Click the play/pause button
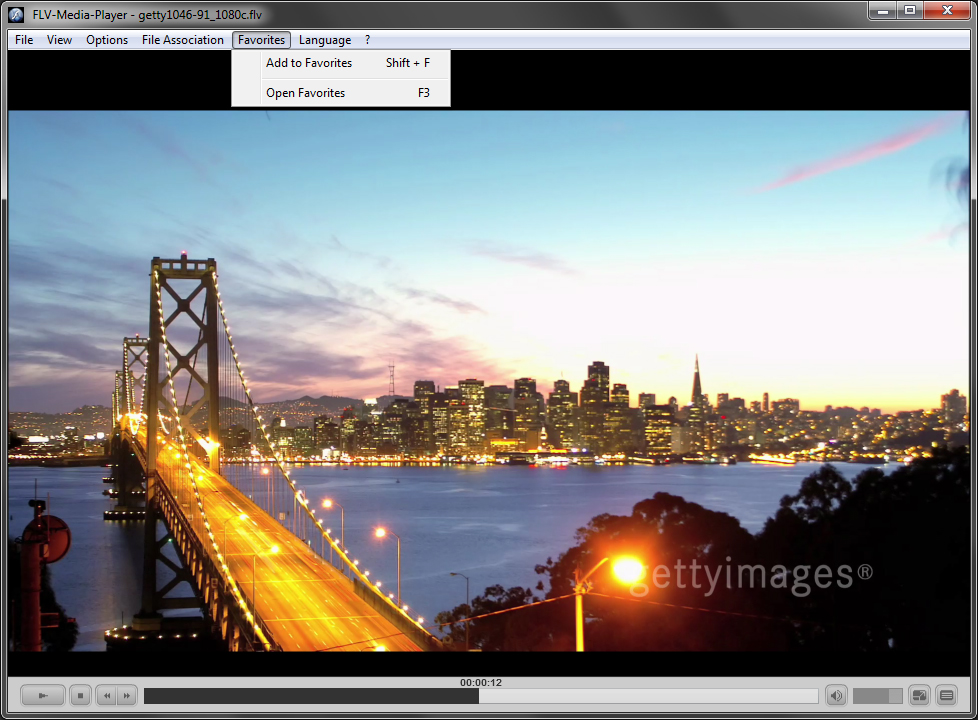 coord(42,695)
